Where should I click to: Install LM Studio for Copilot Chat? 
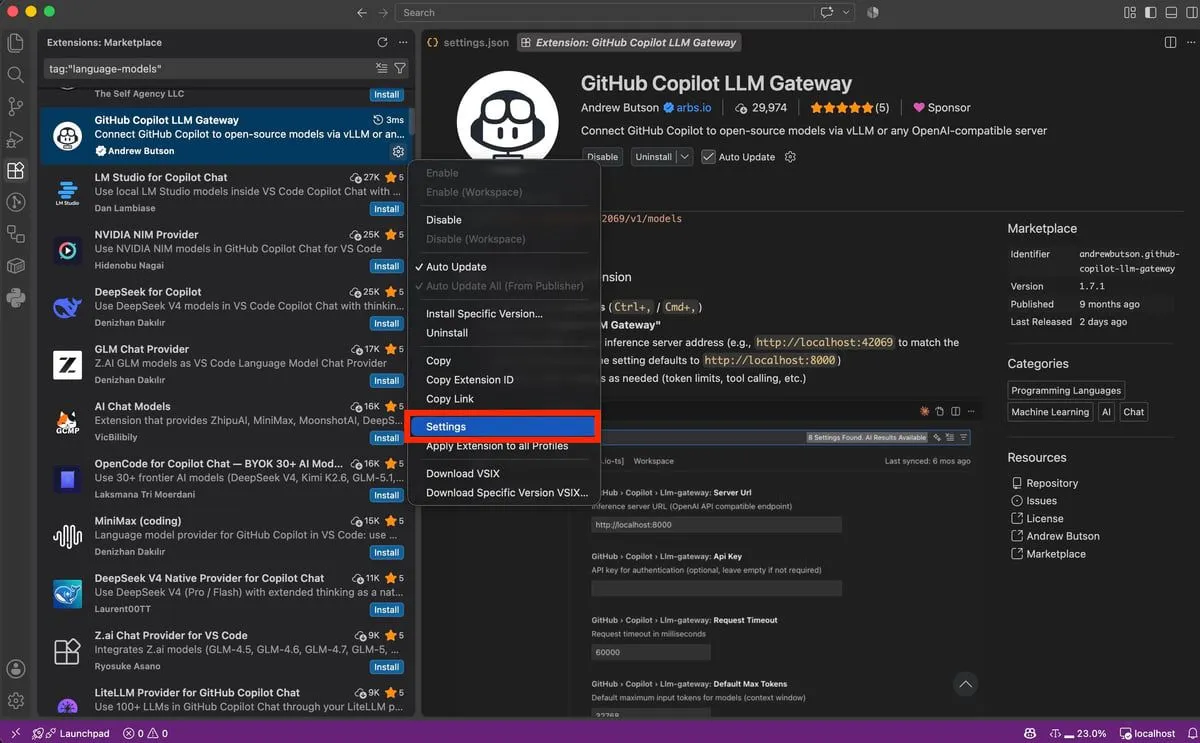[387, 209]
